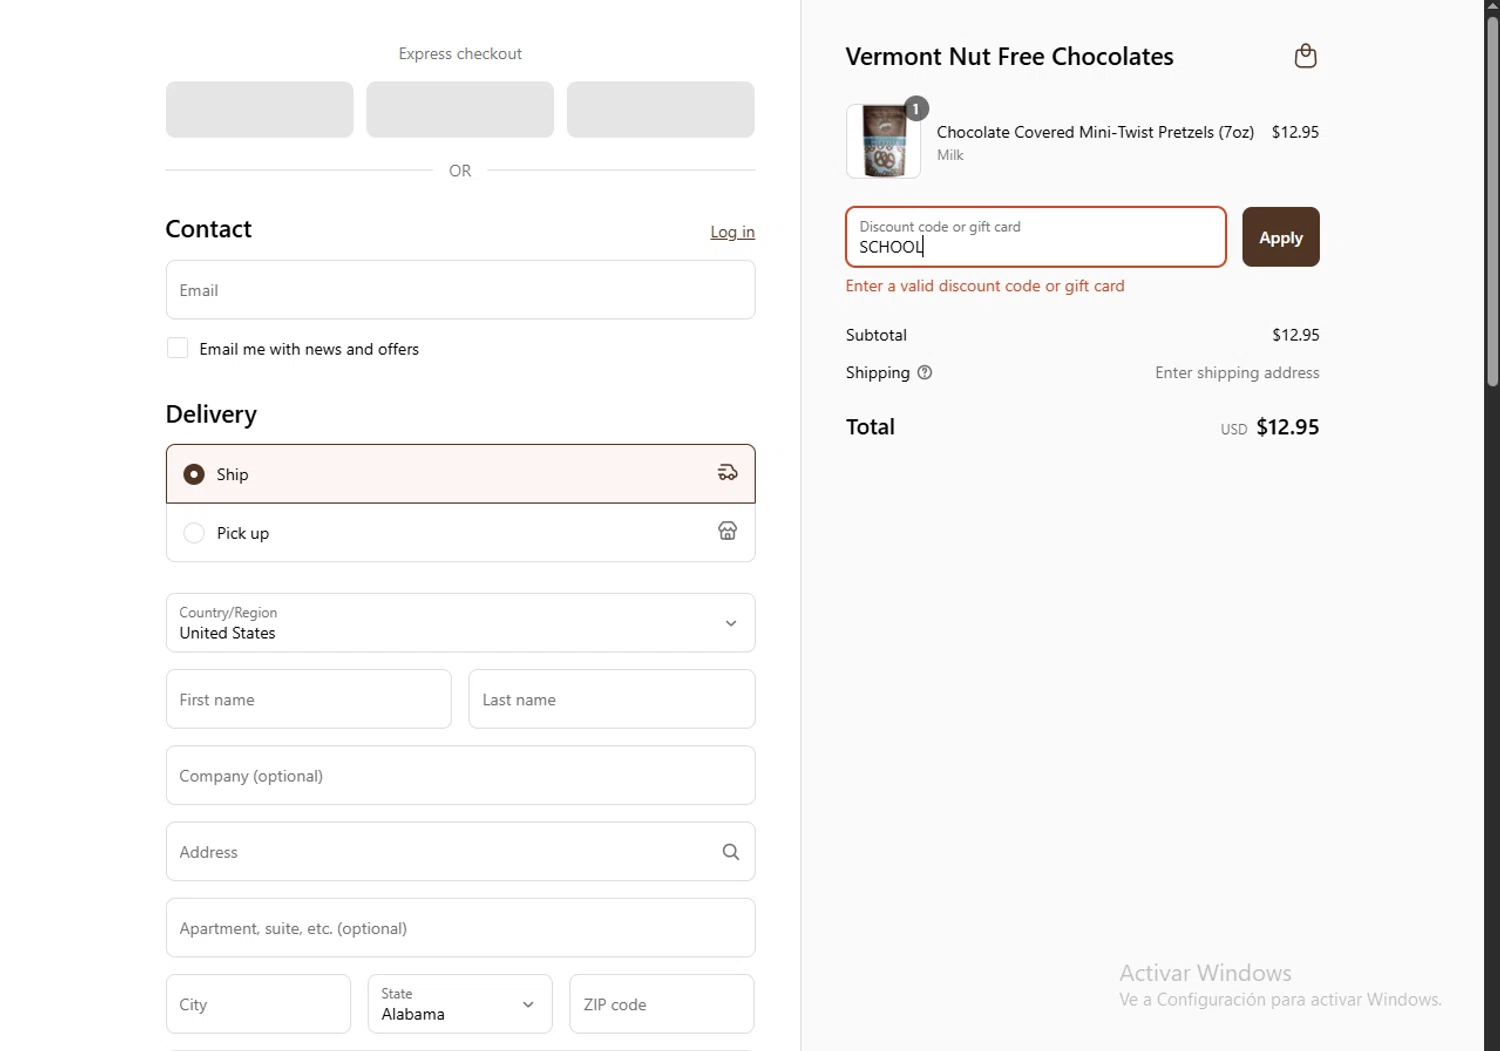Viewport: 1500px width, 1051px height.
Task: Apply the discount code
Action: [x=1280, y=237]
